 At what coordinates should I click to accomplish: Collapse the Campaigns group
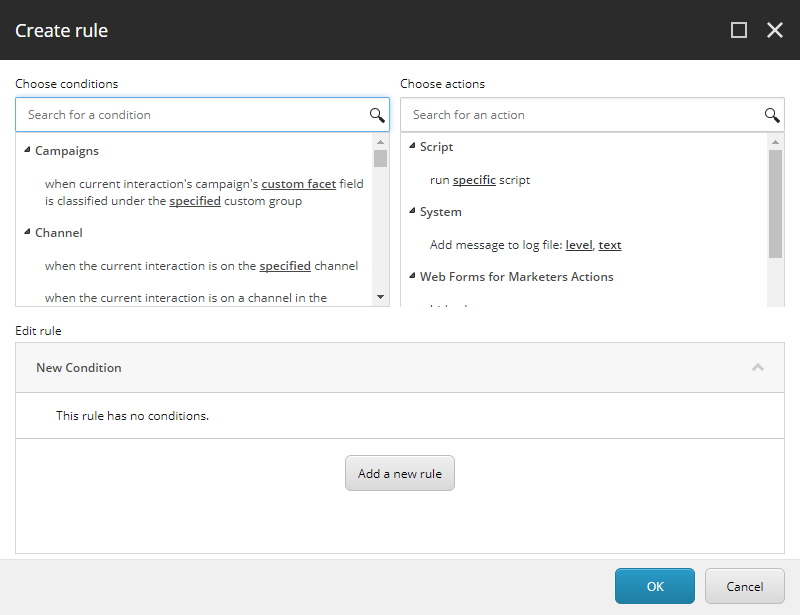pyautogui.click(x=28, y=150)
